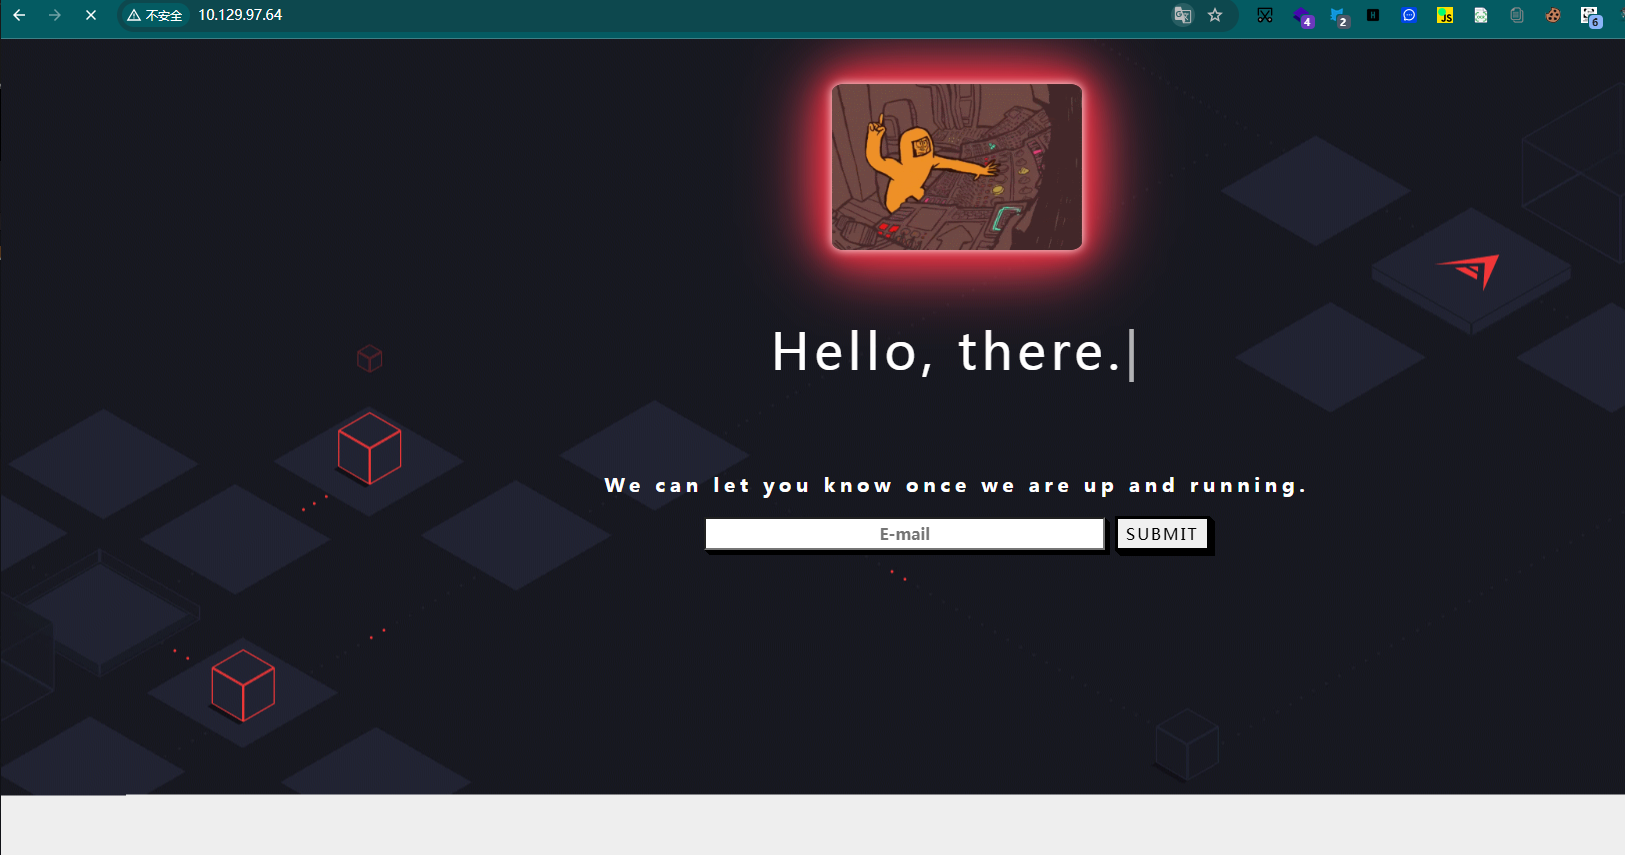This screenshot has width=1625, height=855.
Task: Click the browser forward arrow
Action: [x=55, y=15]
